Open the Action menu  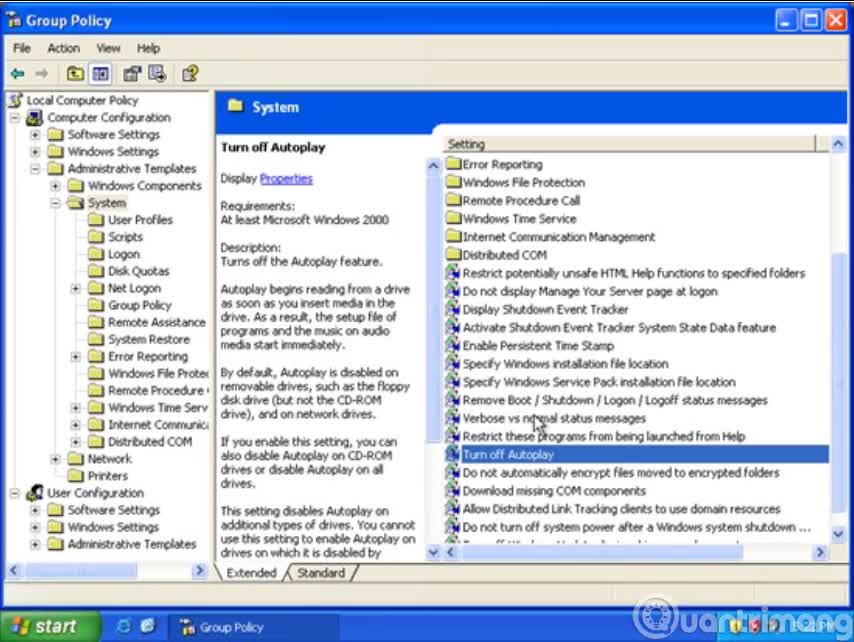64,48
